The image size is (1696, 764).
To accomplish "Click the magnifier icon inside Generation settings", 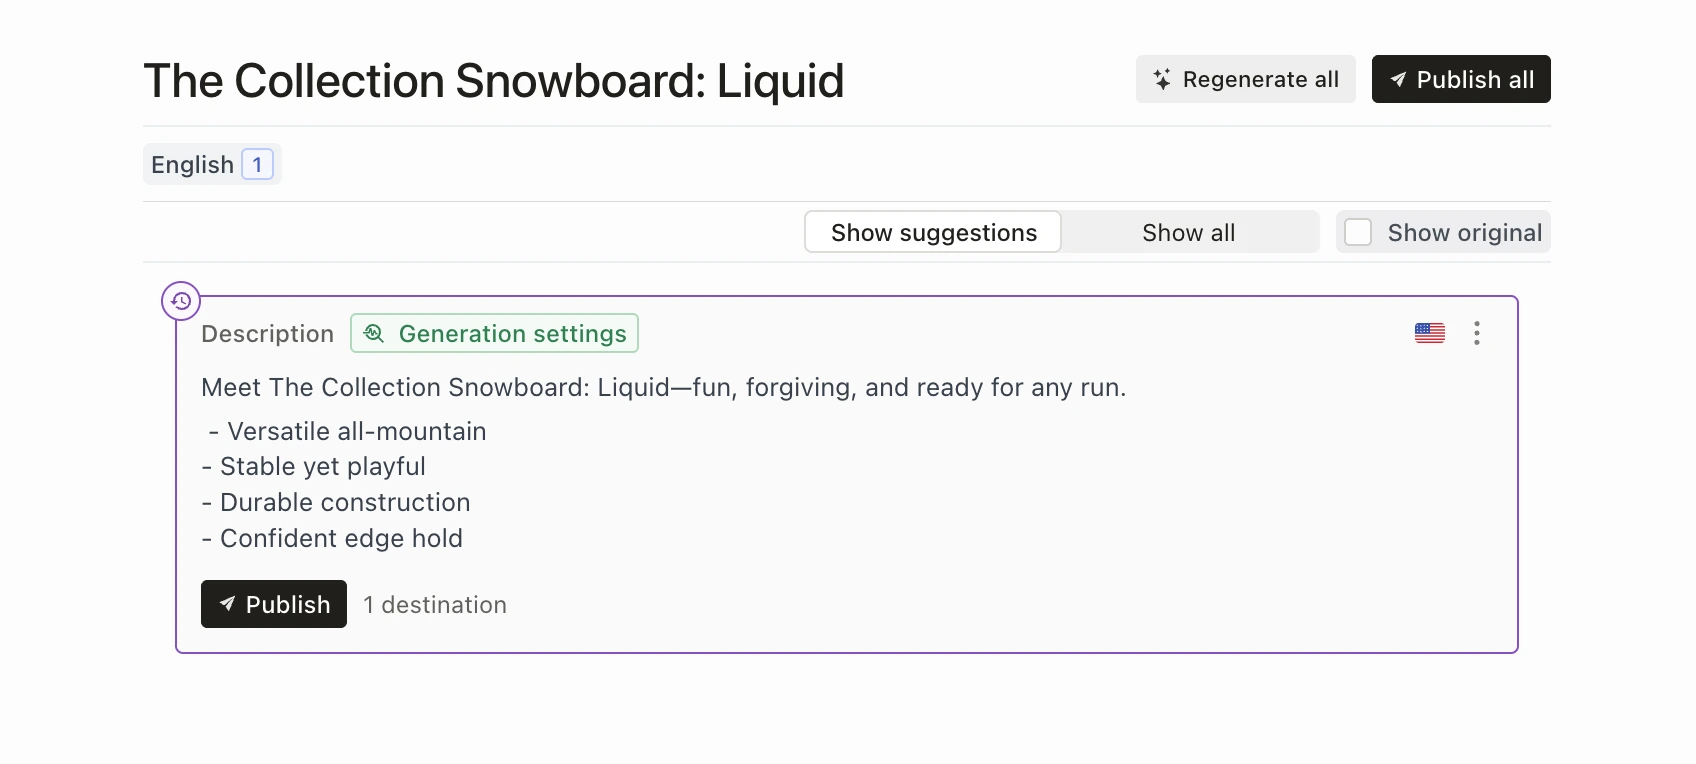I will tap(374, 333).
